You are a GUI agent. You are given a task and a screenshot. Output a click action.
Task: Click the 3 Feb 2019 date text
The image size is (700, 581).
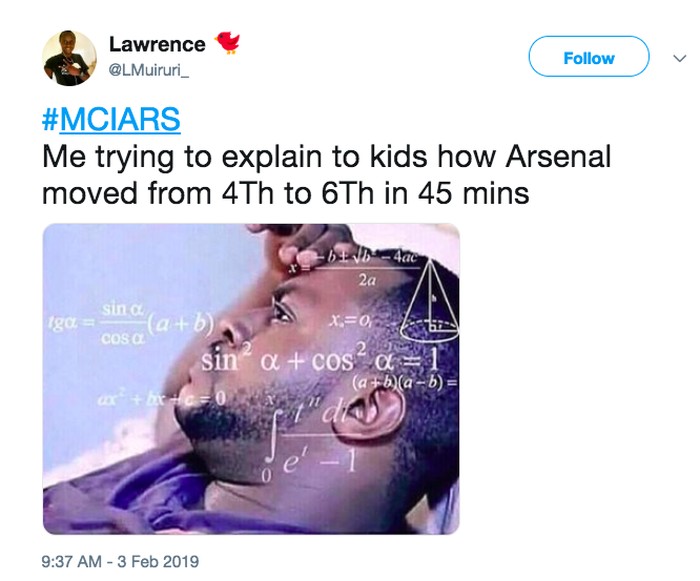click(164, 562)
